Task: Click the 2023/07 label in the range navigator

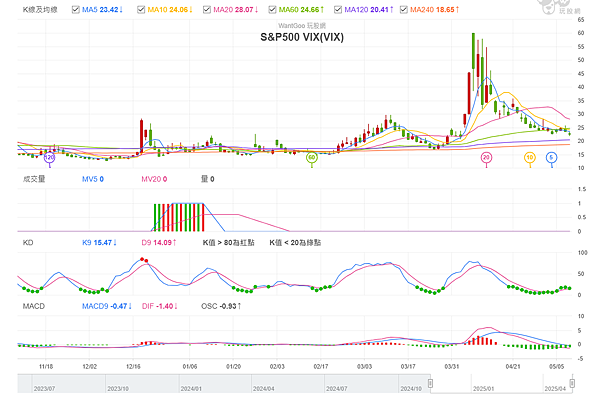Action: [x=44, y=388]
